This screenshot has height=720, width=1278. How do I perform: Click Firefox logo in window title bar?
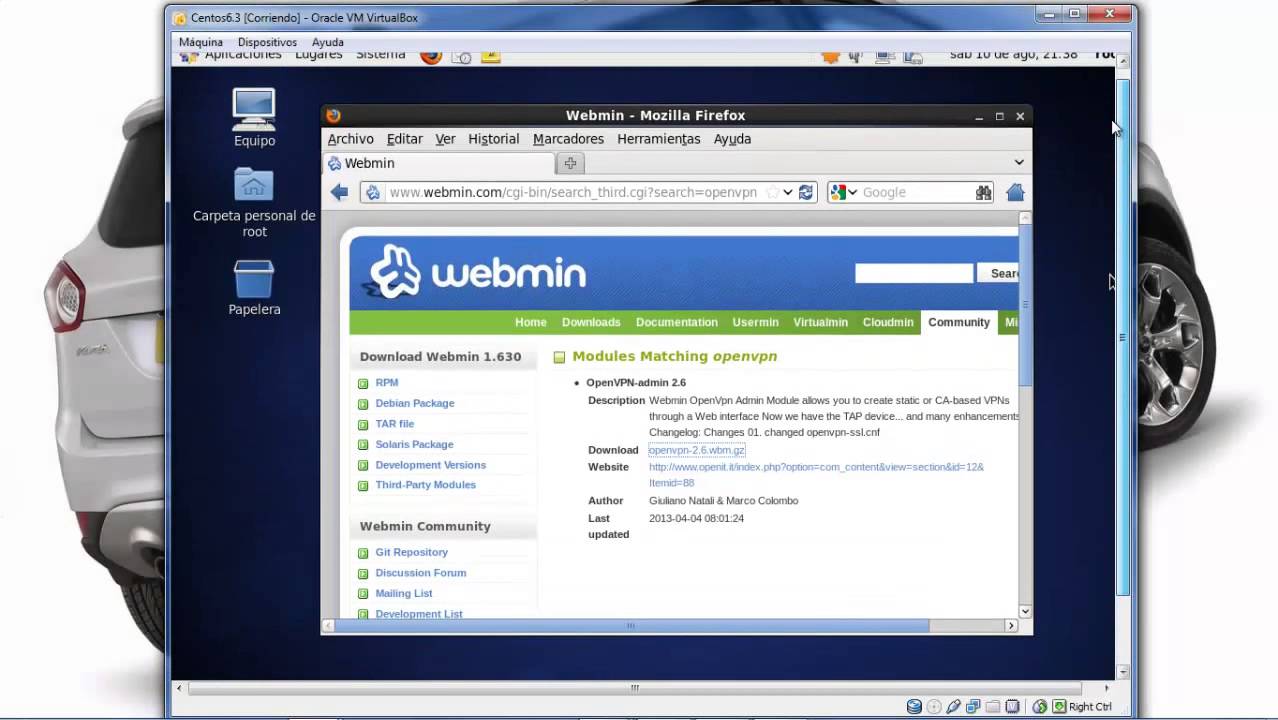coord(333,116)
